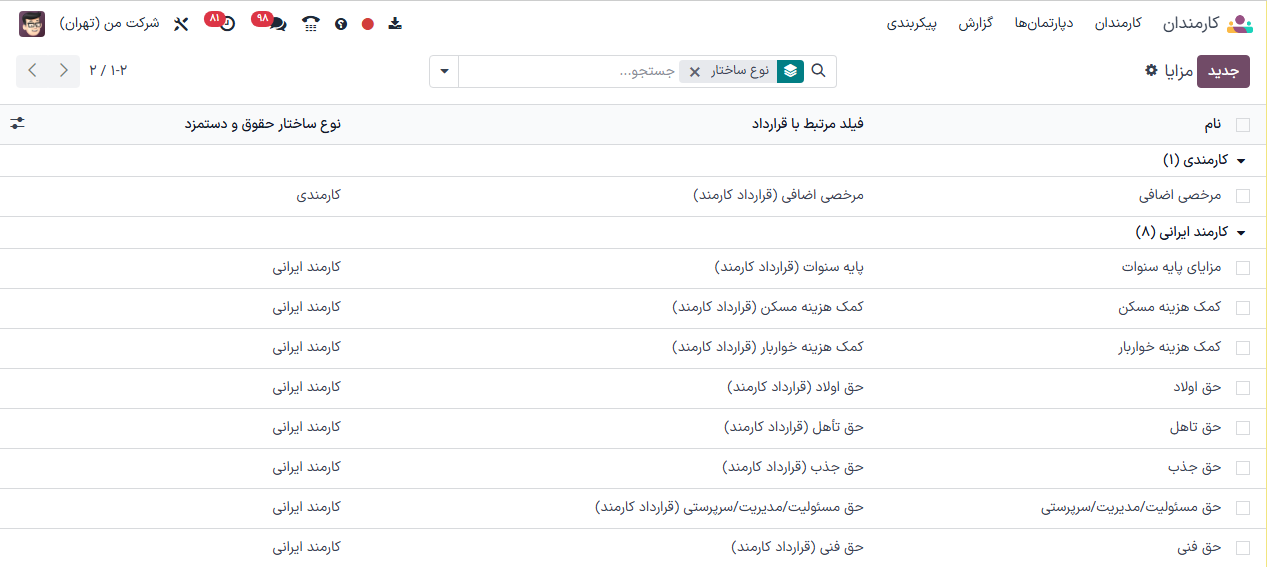
Task: Open the پیکربندی menu
Action: tap(912, 24)
